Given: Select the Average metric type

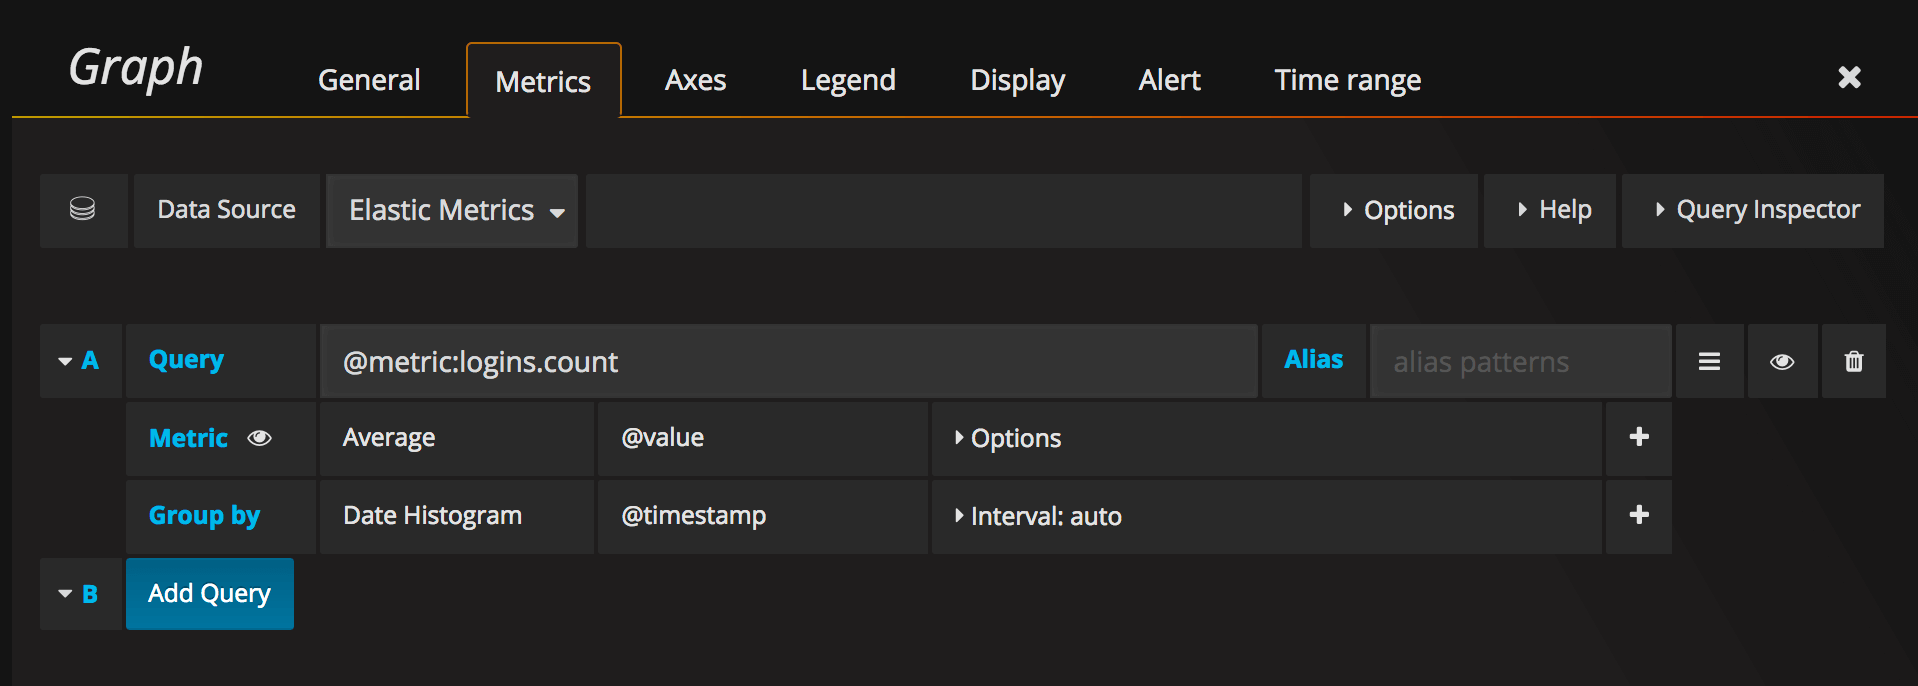Looking at the screenshot, I should tap(389, 438).
